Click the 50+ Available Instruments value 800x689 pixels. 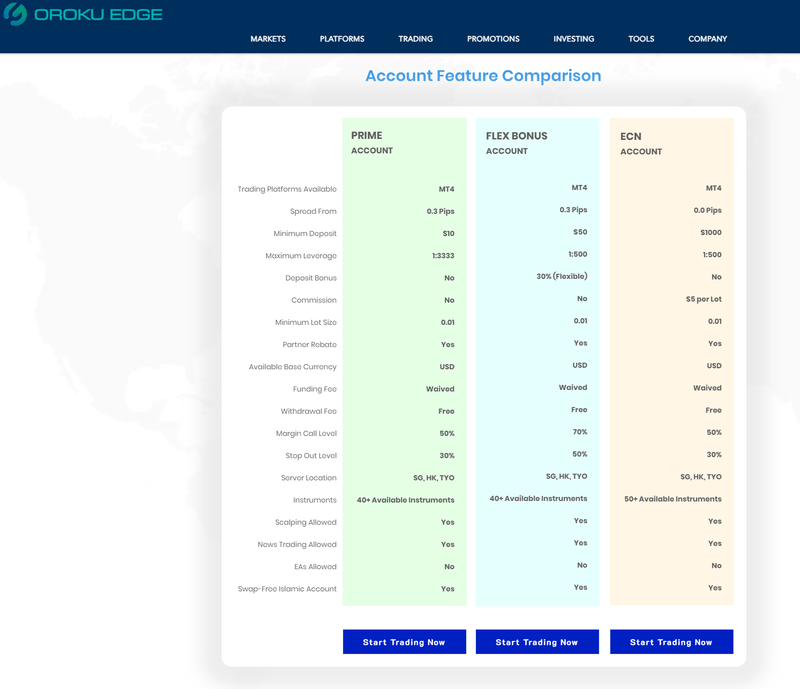(673, 499)
